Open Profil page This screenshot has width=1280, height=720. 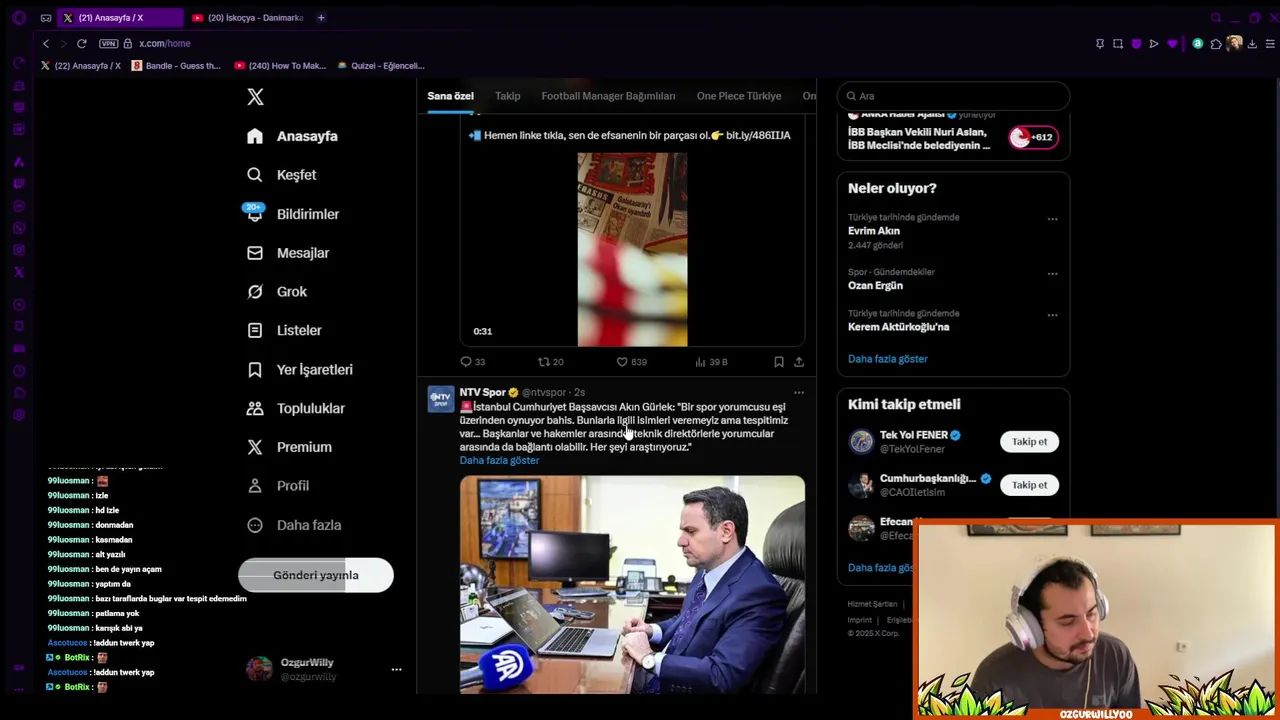278,486
